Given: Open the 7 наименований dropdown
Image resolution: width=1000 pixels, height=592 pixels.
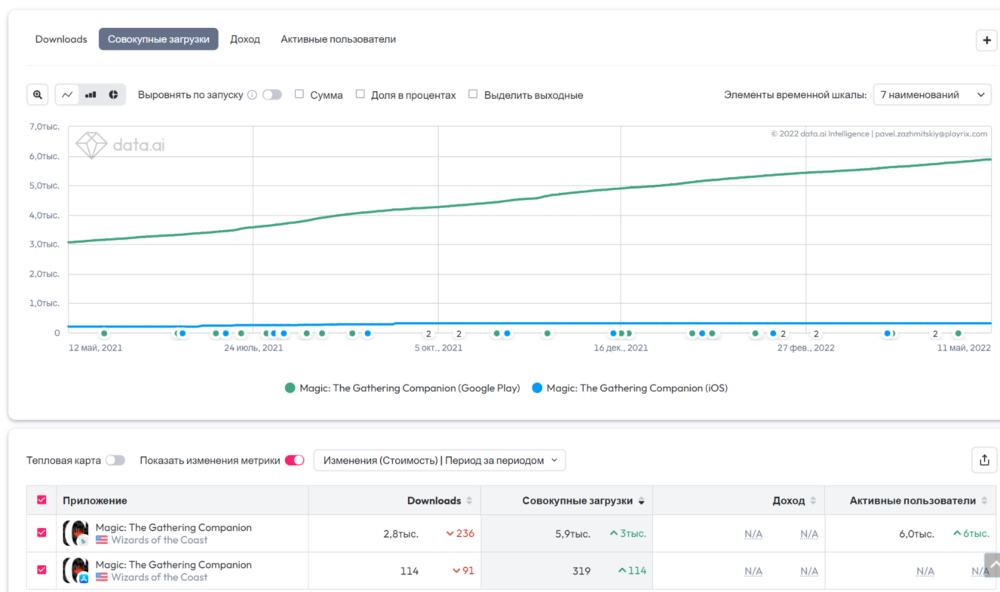Looking at the screenshot, I should 933,95.
